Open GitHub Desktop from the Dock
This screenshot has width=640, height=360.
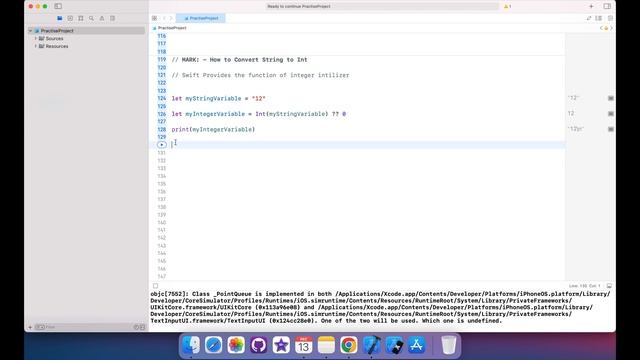point(258,345)
